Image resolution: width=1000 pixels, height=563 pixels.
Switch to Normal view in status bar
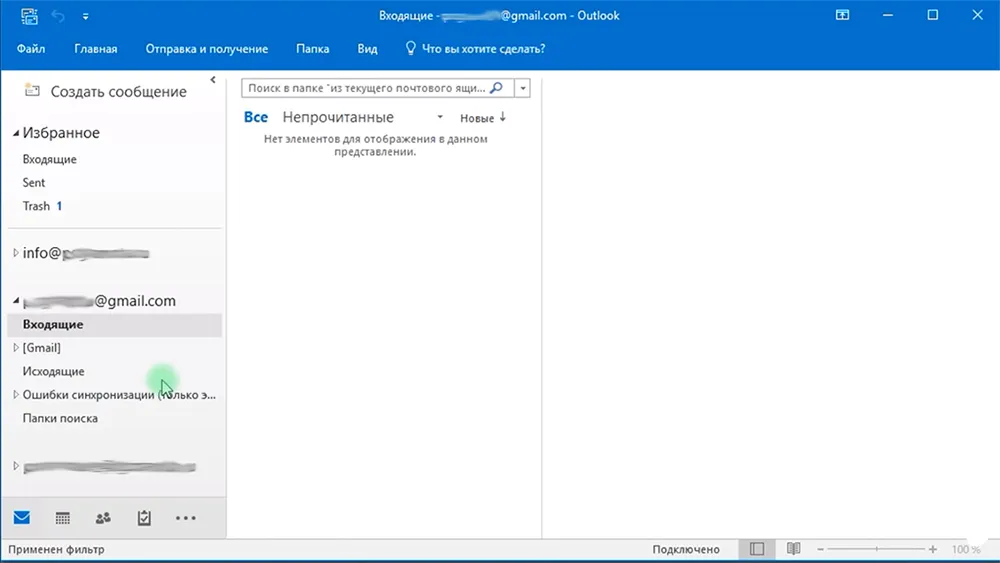coord(757,549)
